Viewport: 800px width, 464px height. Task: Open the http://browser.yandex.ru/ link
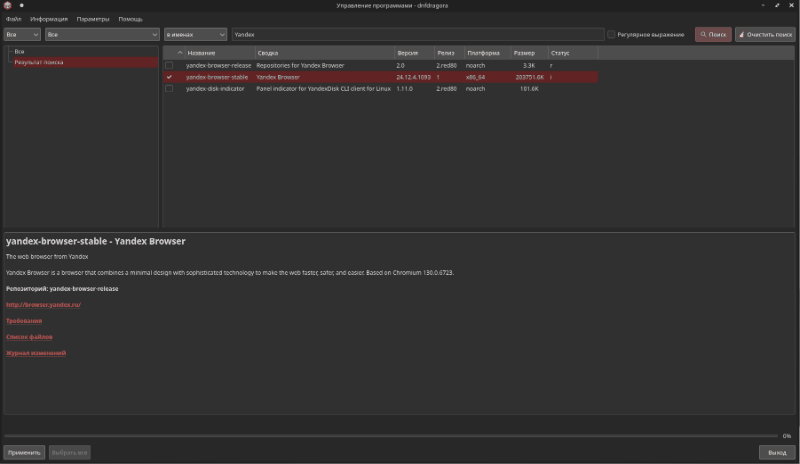[x=43, y=305]
